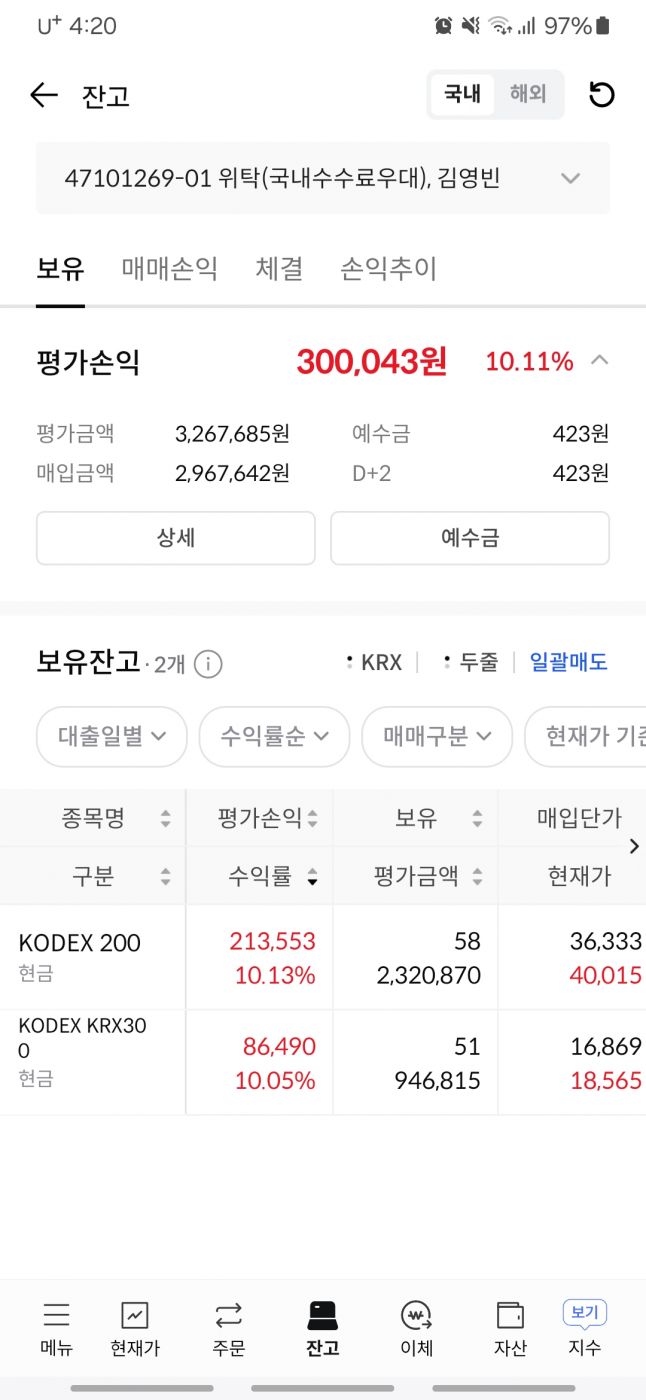646x1400 pixels.
Task: Go to 주문 order icon
Action: click(229, 1315)
